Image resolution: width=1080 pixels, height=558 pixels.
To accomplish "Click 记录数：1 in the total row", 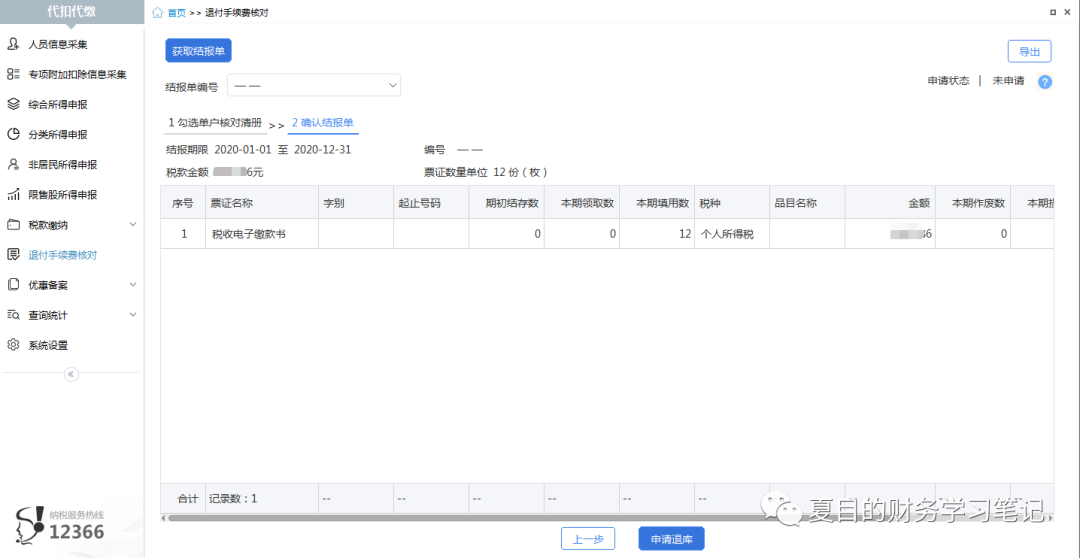I will pos(233,498).
